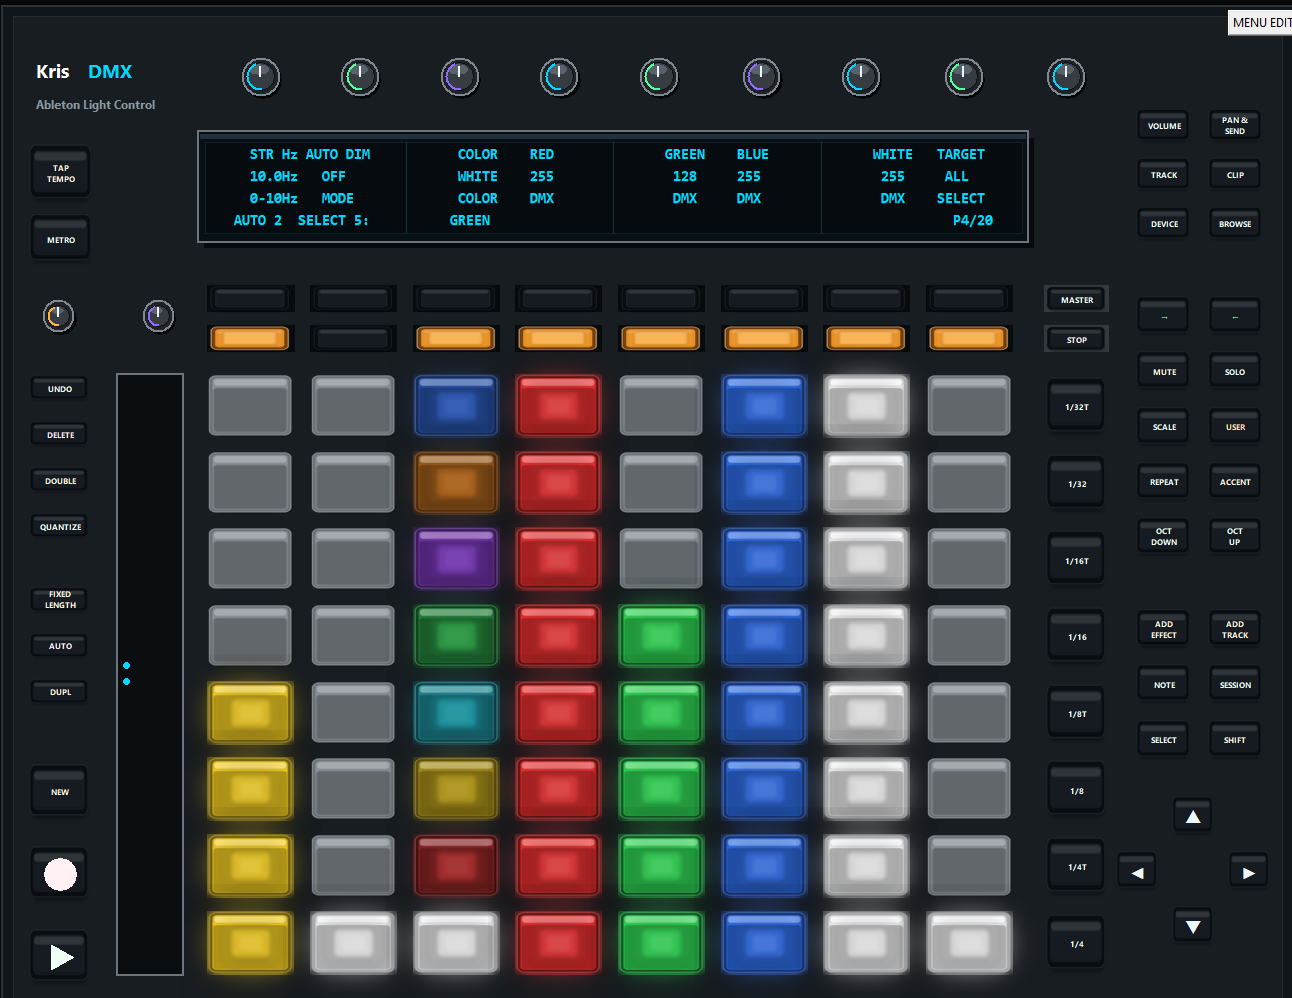Click the last encoder knob in the top row
Viewport: 1292px width, 998px height.
point(1065,77)
